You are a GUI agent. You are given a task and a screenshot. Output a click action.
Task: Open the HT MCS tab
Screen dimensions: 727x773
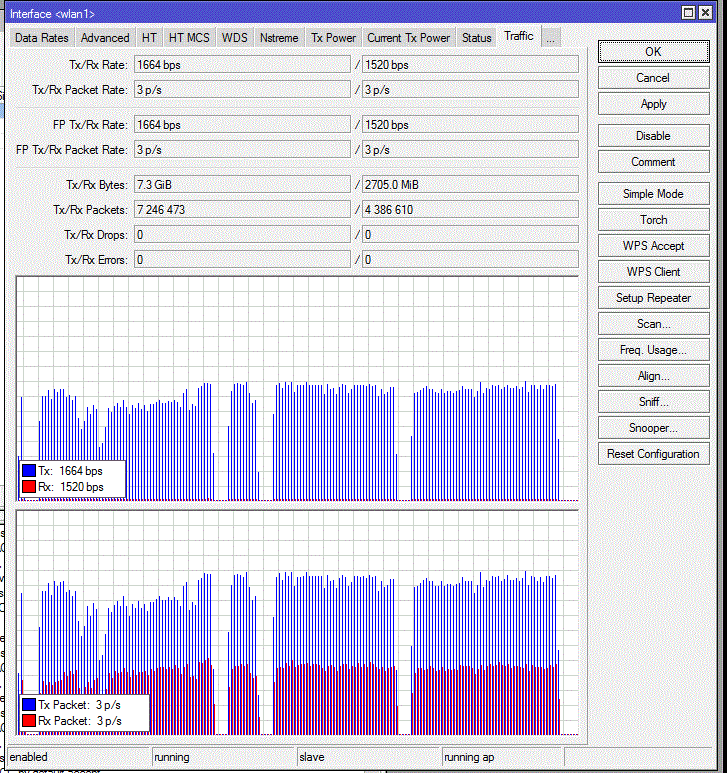pyautogui.click(x=189, y=38)
